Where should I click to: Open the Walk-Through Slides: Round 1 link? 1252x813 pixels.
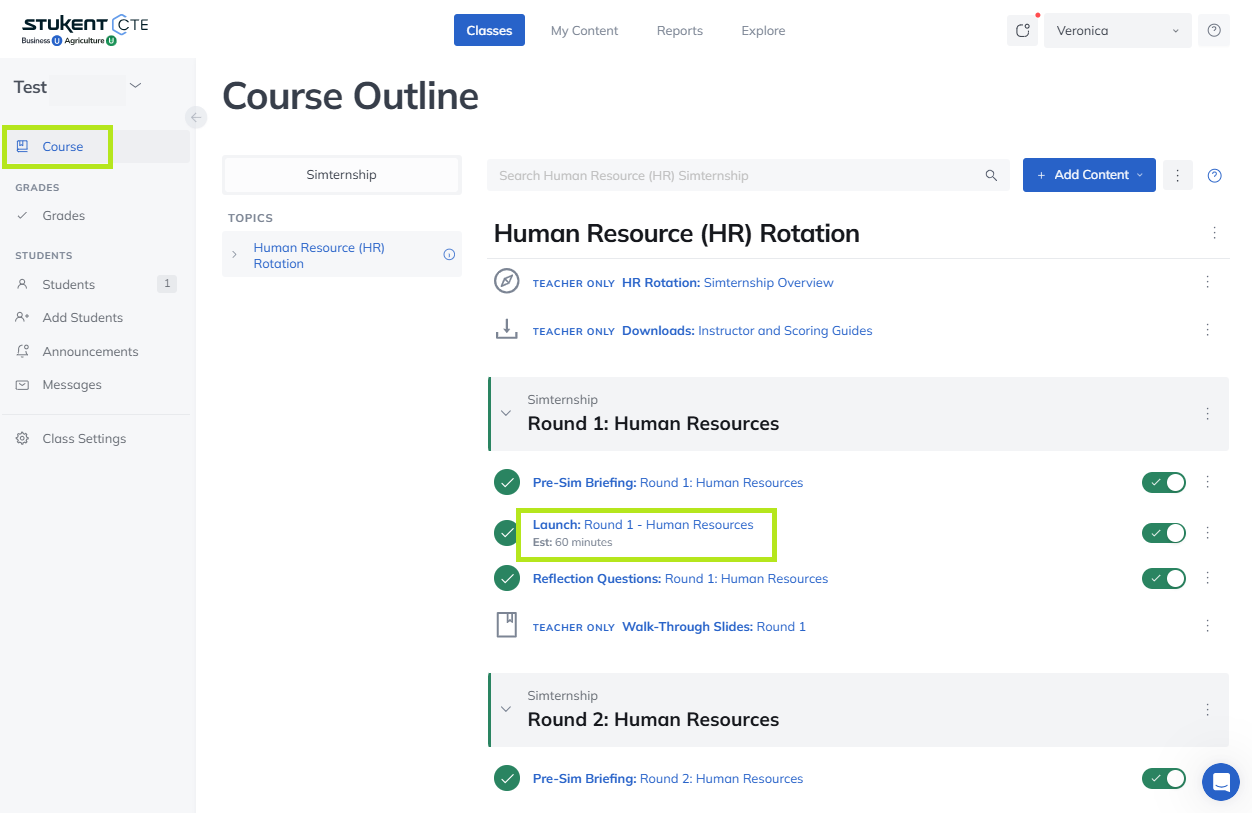713,627
